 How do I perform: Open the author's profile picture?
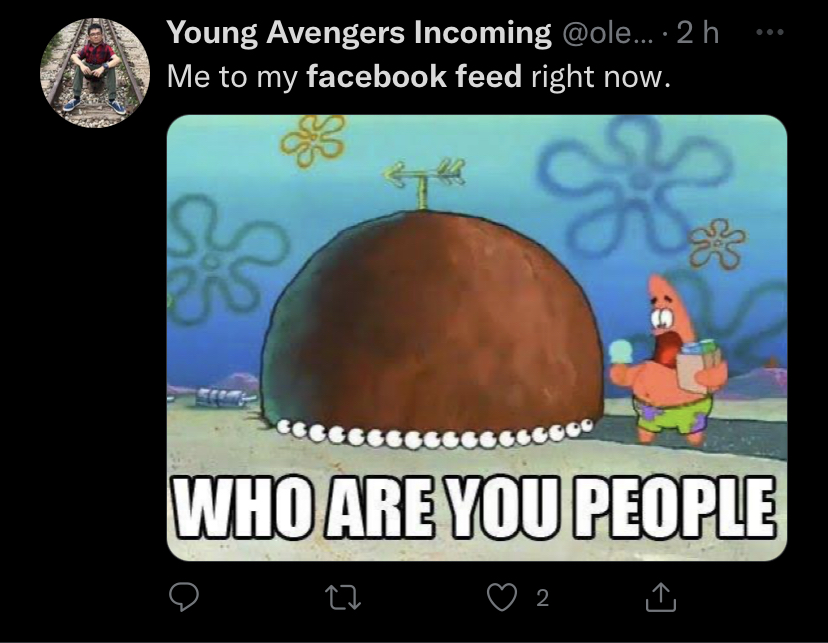(95, 73)
